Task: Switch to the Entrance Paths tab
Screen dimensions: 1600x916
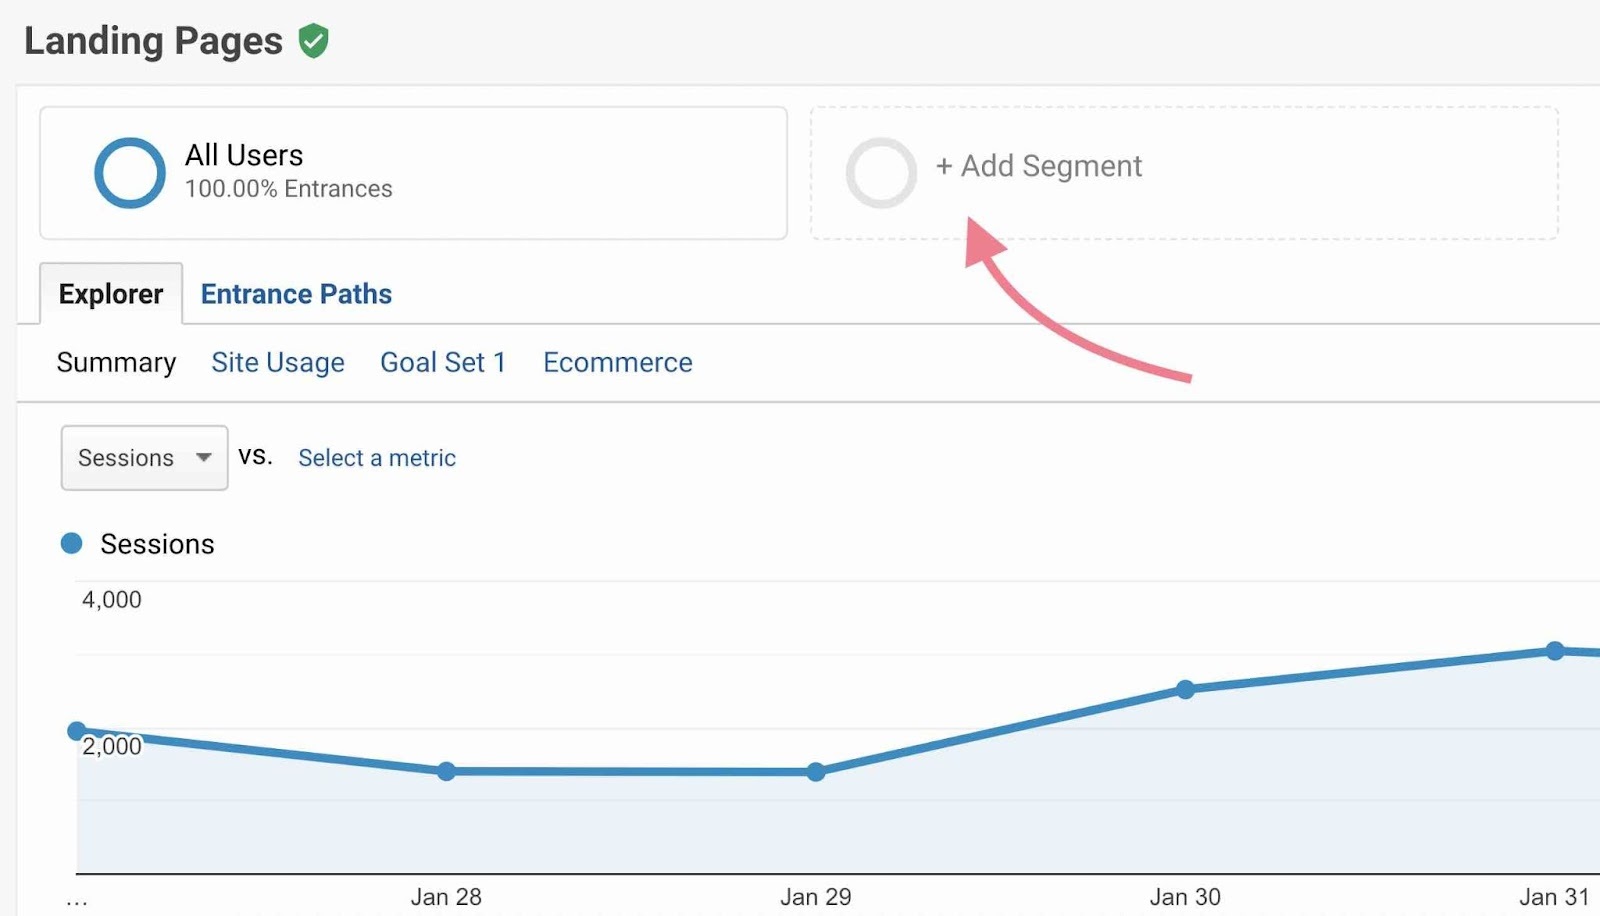Action: pyautogui.click(x=296, y=293)
